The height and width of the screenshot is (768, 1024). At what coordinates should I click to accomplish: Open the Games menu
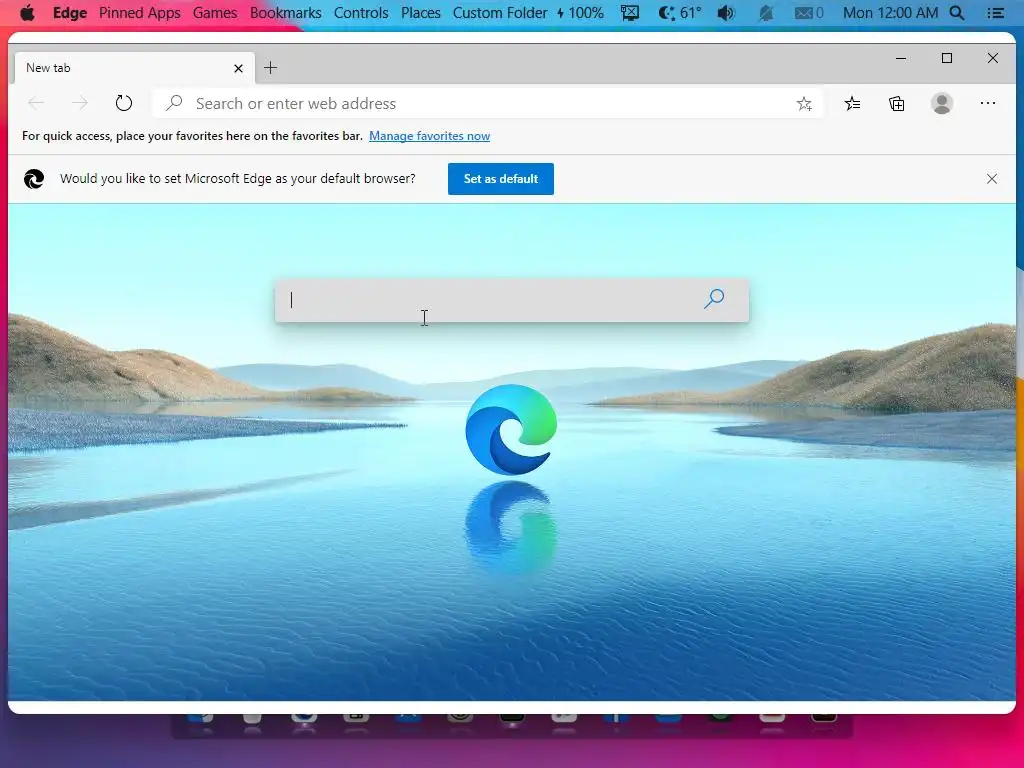pyautogui.click(x=215, y=12)
